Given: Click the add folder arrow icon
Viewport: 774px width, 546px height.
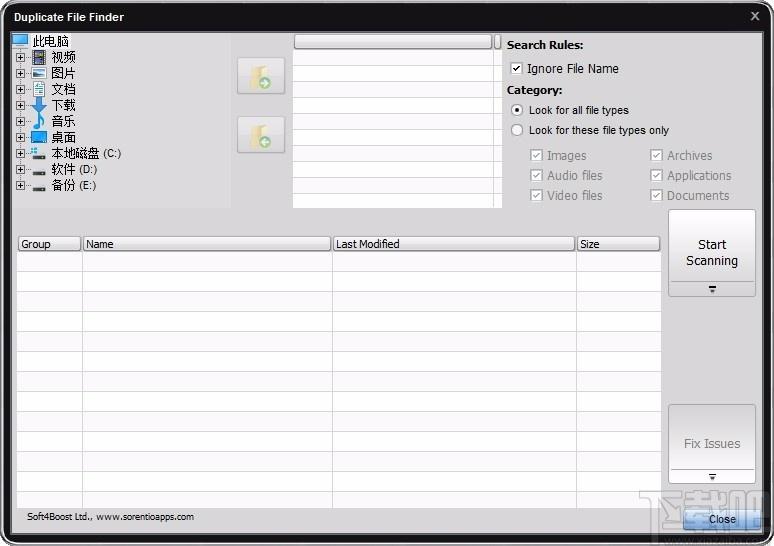Looking at the screenshot, I should click(x=261, y=76).
